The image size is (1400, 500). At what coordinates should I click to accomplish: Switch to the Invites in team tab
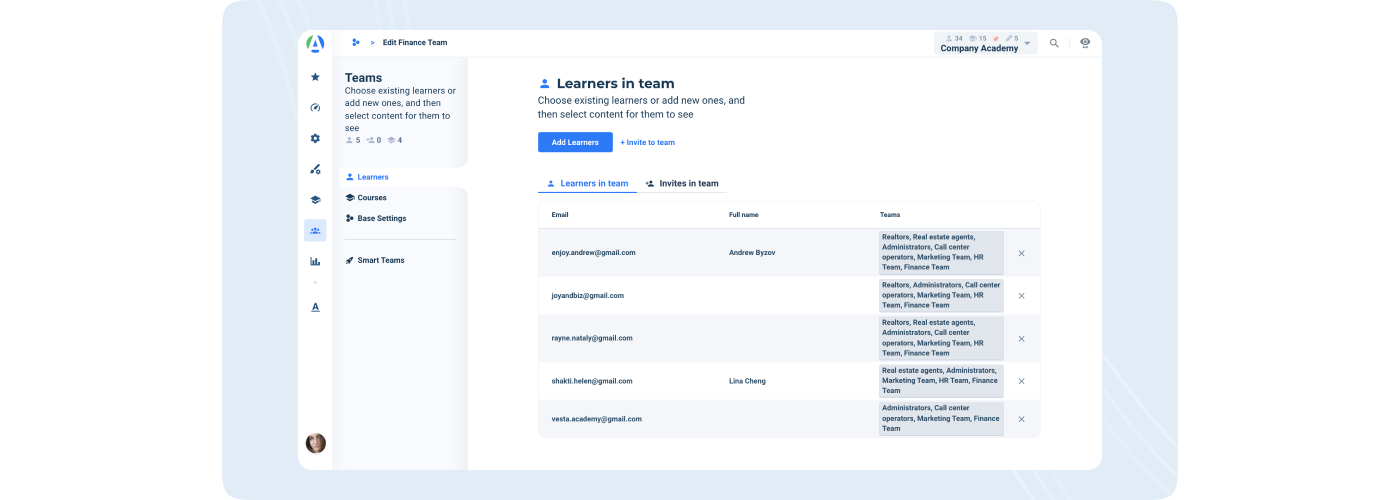682,184
